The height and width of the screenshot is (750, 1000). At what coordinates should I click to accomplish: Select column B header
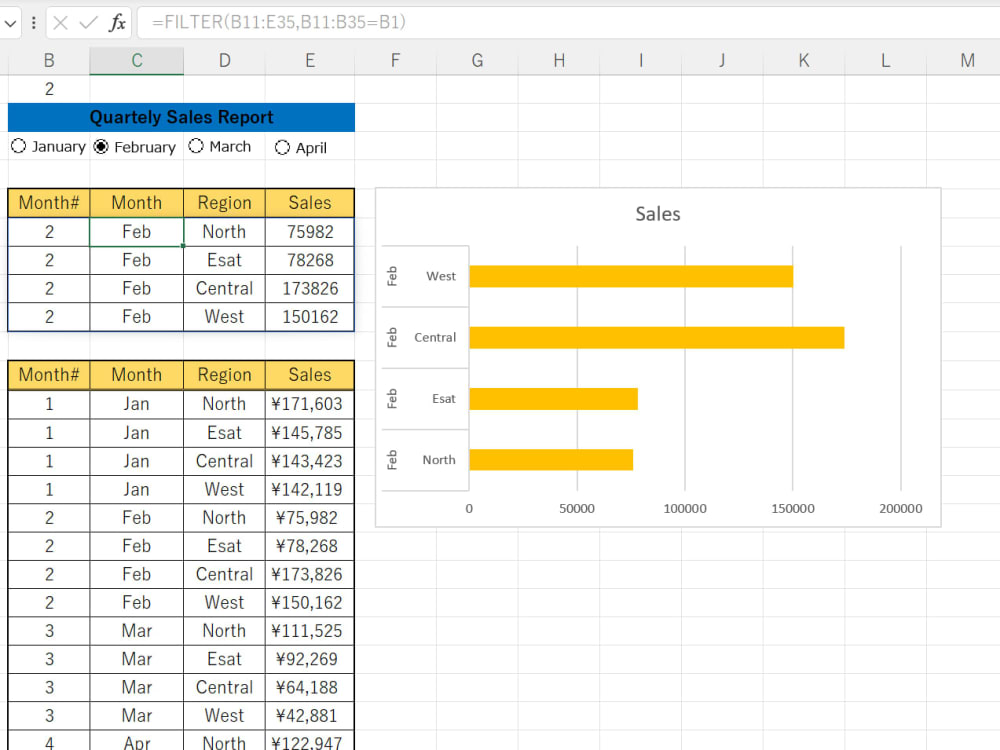pyautogui.click(x=48, y=60)
